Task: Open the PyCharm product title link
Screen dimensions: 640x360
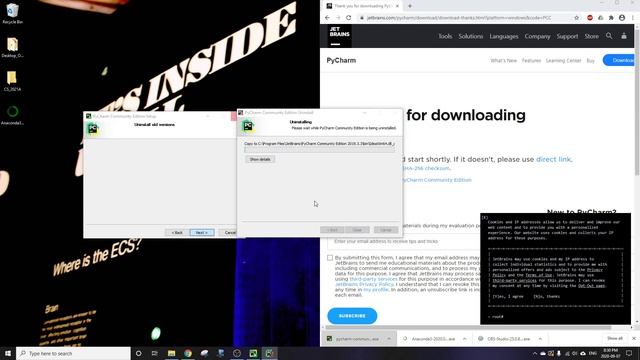Action: click(x=341, y=60)
